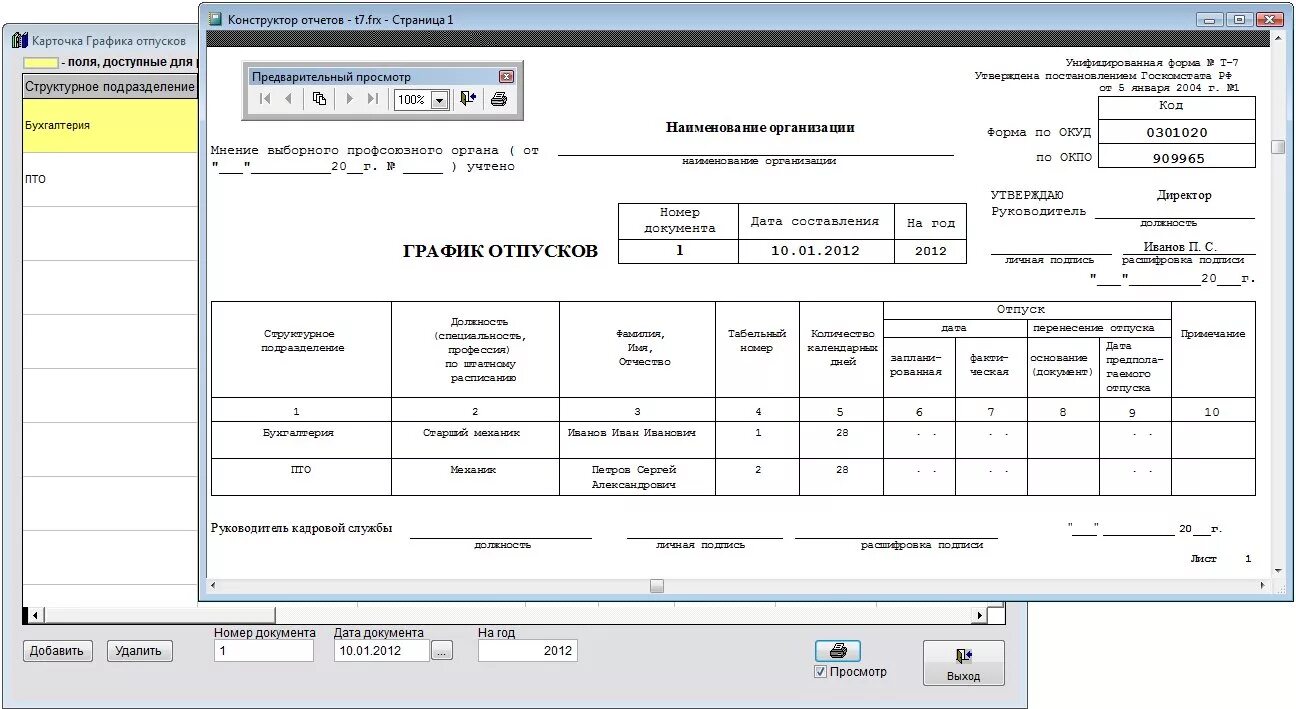Click the ГРАФИК ОТПУСКОВ title
The height and width of the screenshot is (709, 1296).
tap(500, 252)
